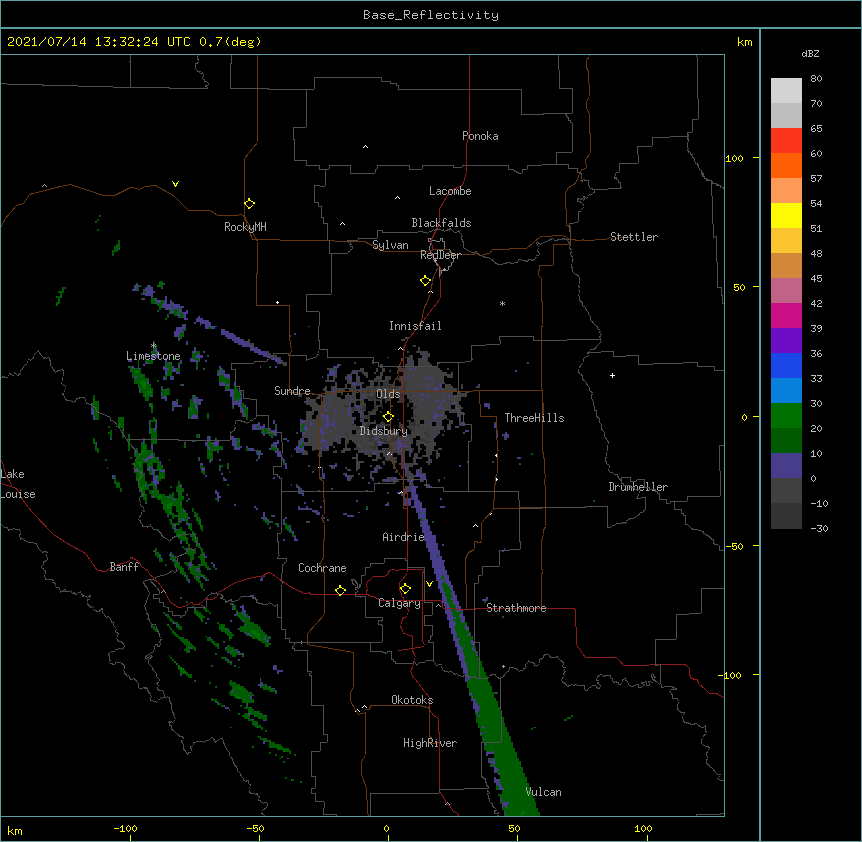The width and height of the screenshot is (862, 842).
Task: Click the blue 36 dBZ legend swatch
Action: click(x=786, y=365)
